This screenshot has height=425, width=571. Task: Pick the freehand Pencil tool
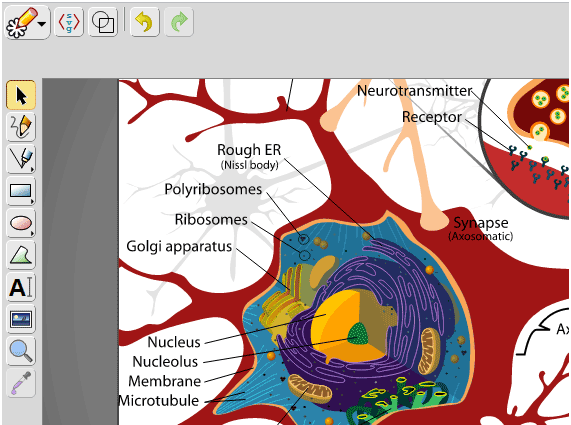click(21, 127)
